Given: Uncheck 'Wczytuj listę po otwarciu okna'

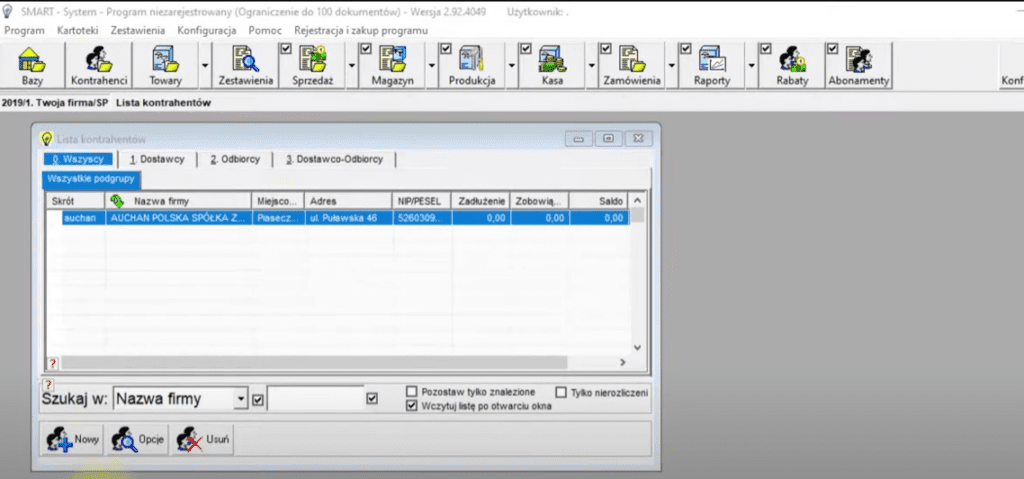Looking at the screenshot, I should [412, 407].
